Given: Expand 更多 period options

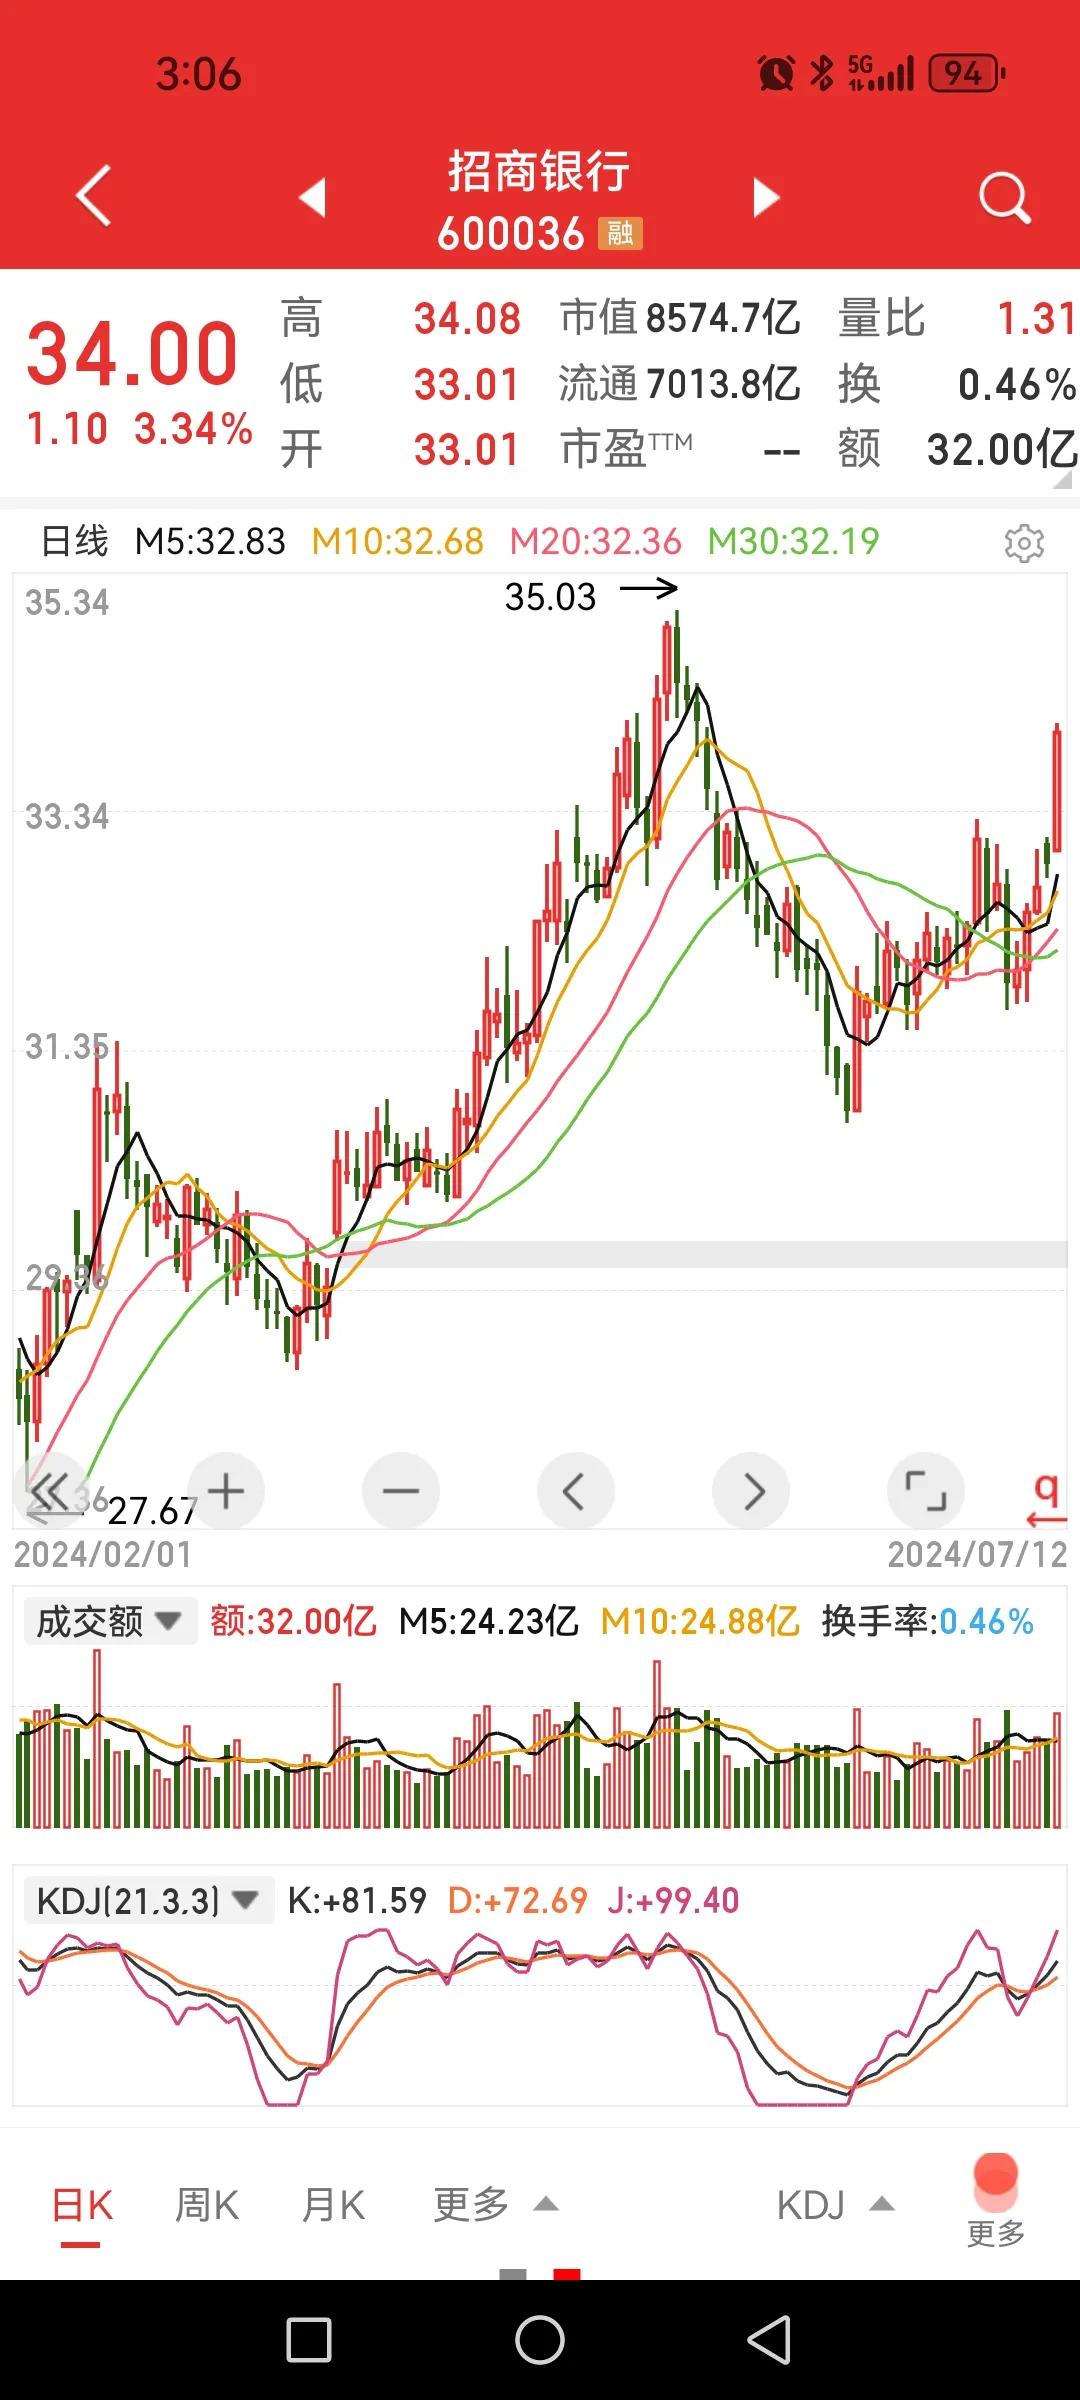Looking at the screenshot, I should pos(496,2205).
